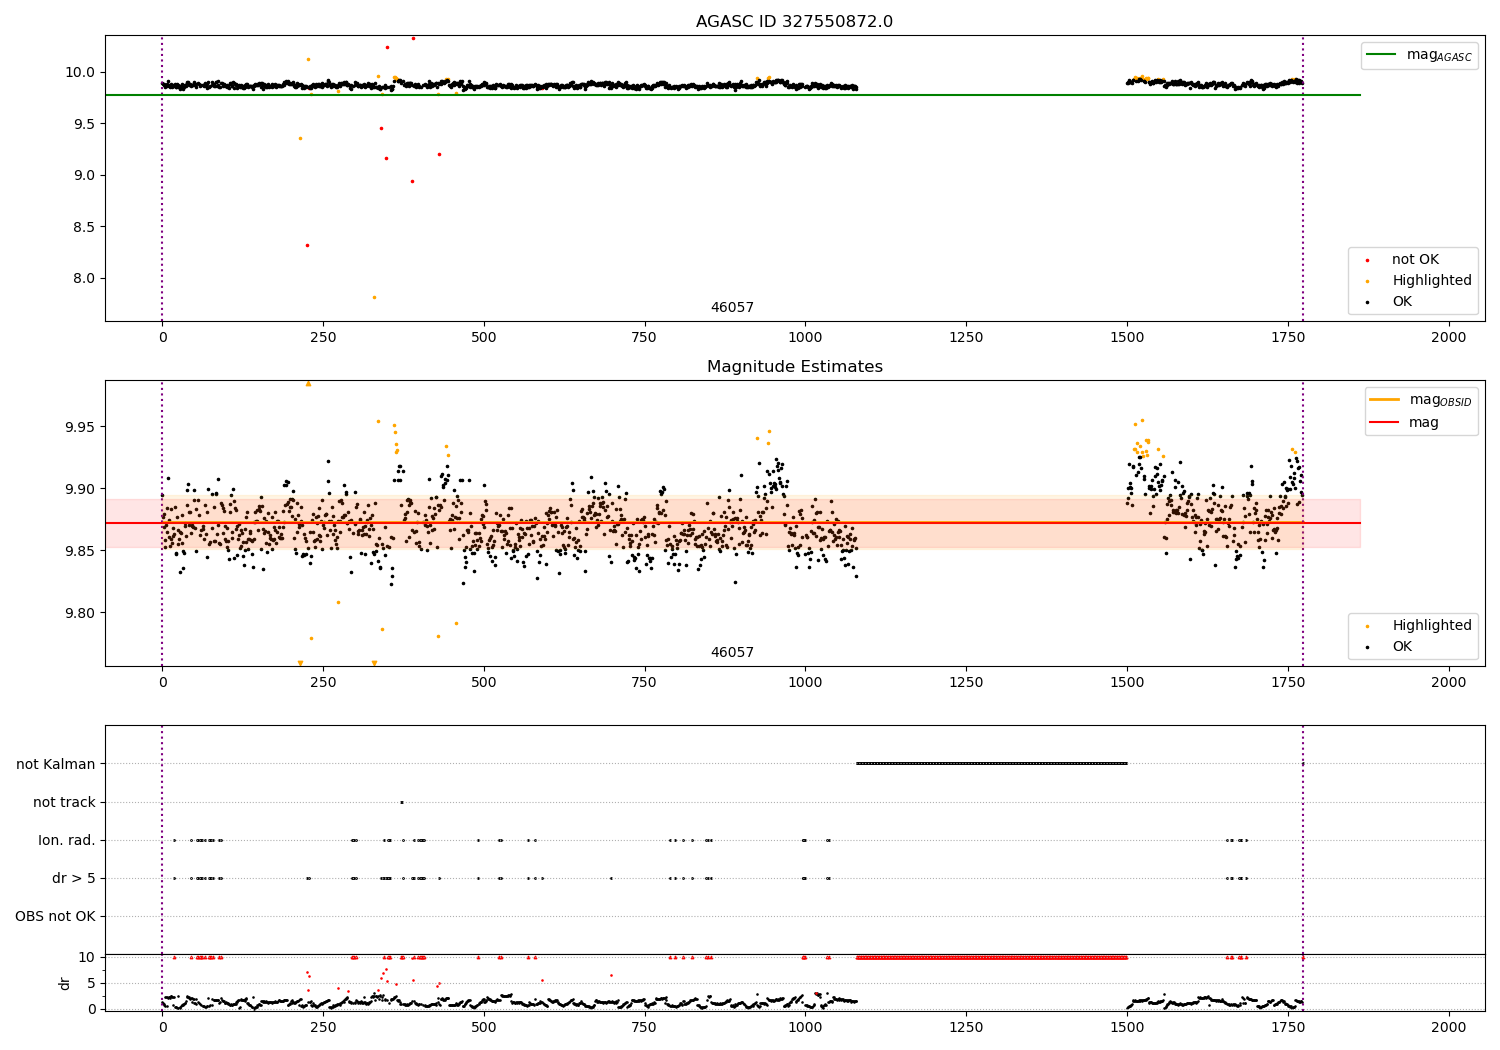Click x-axis tick 2000 in the bottom plot
1500x1050 pixels.
[1449, 1028]
